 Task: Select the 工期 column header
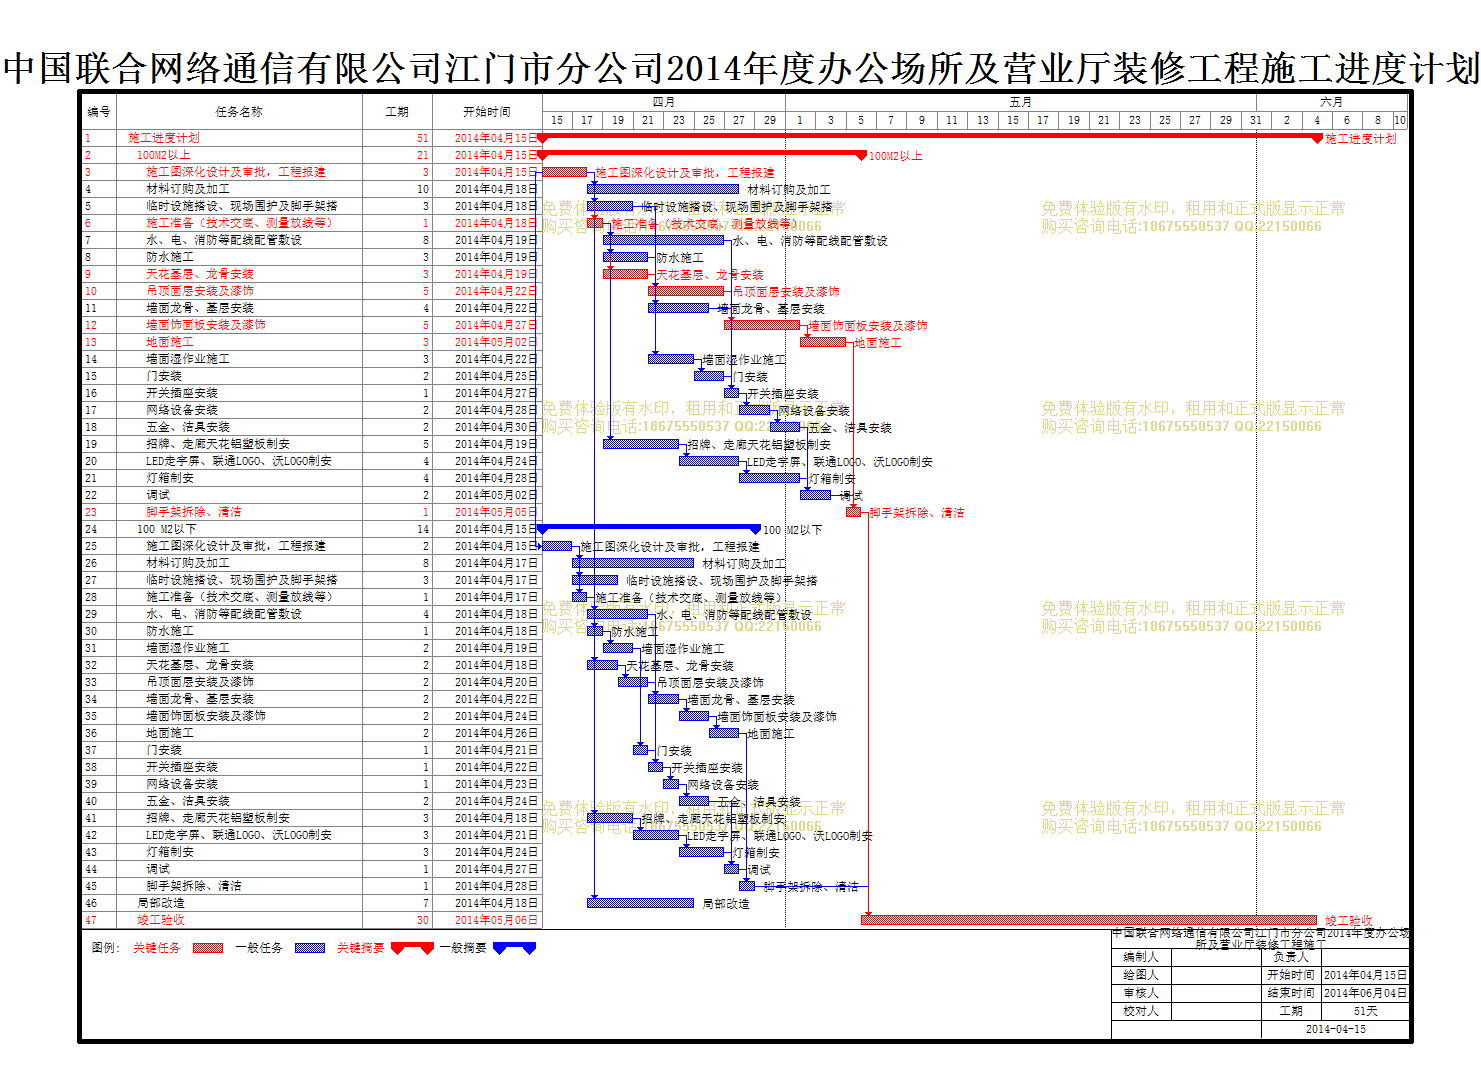pos(397,112)
